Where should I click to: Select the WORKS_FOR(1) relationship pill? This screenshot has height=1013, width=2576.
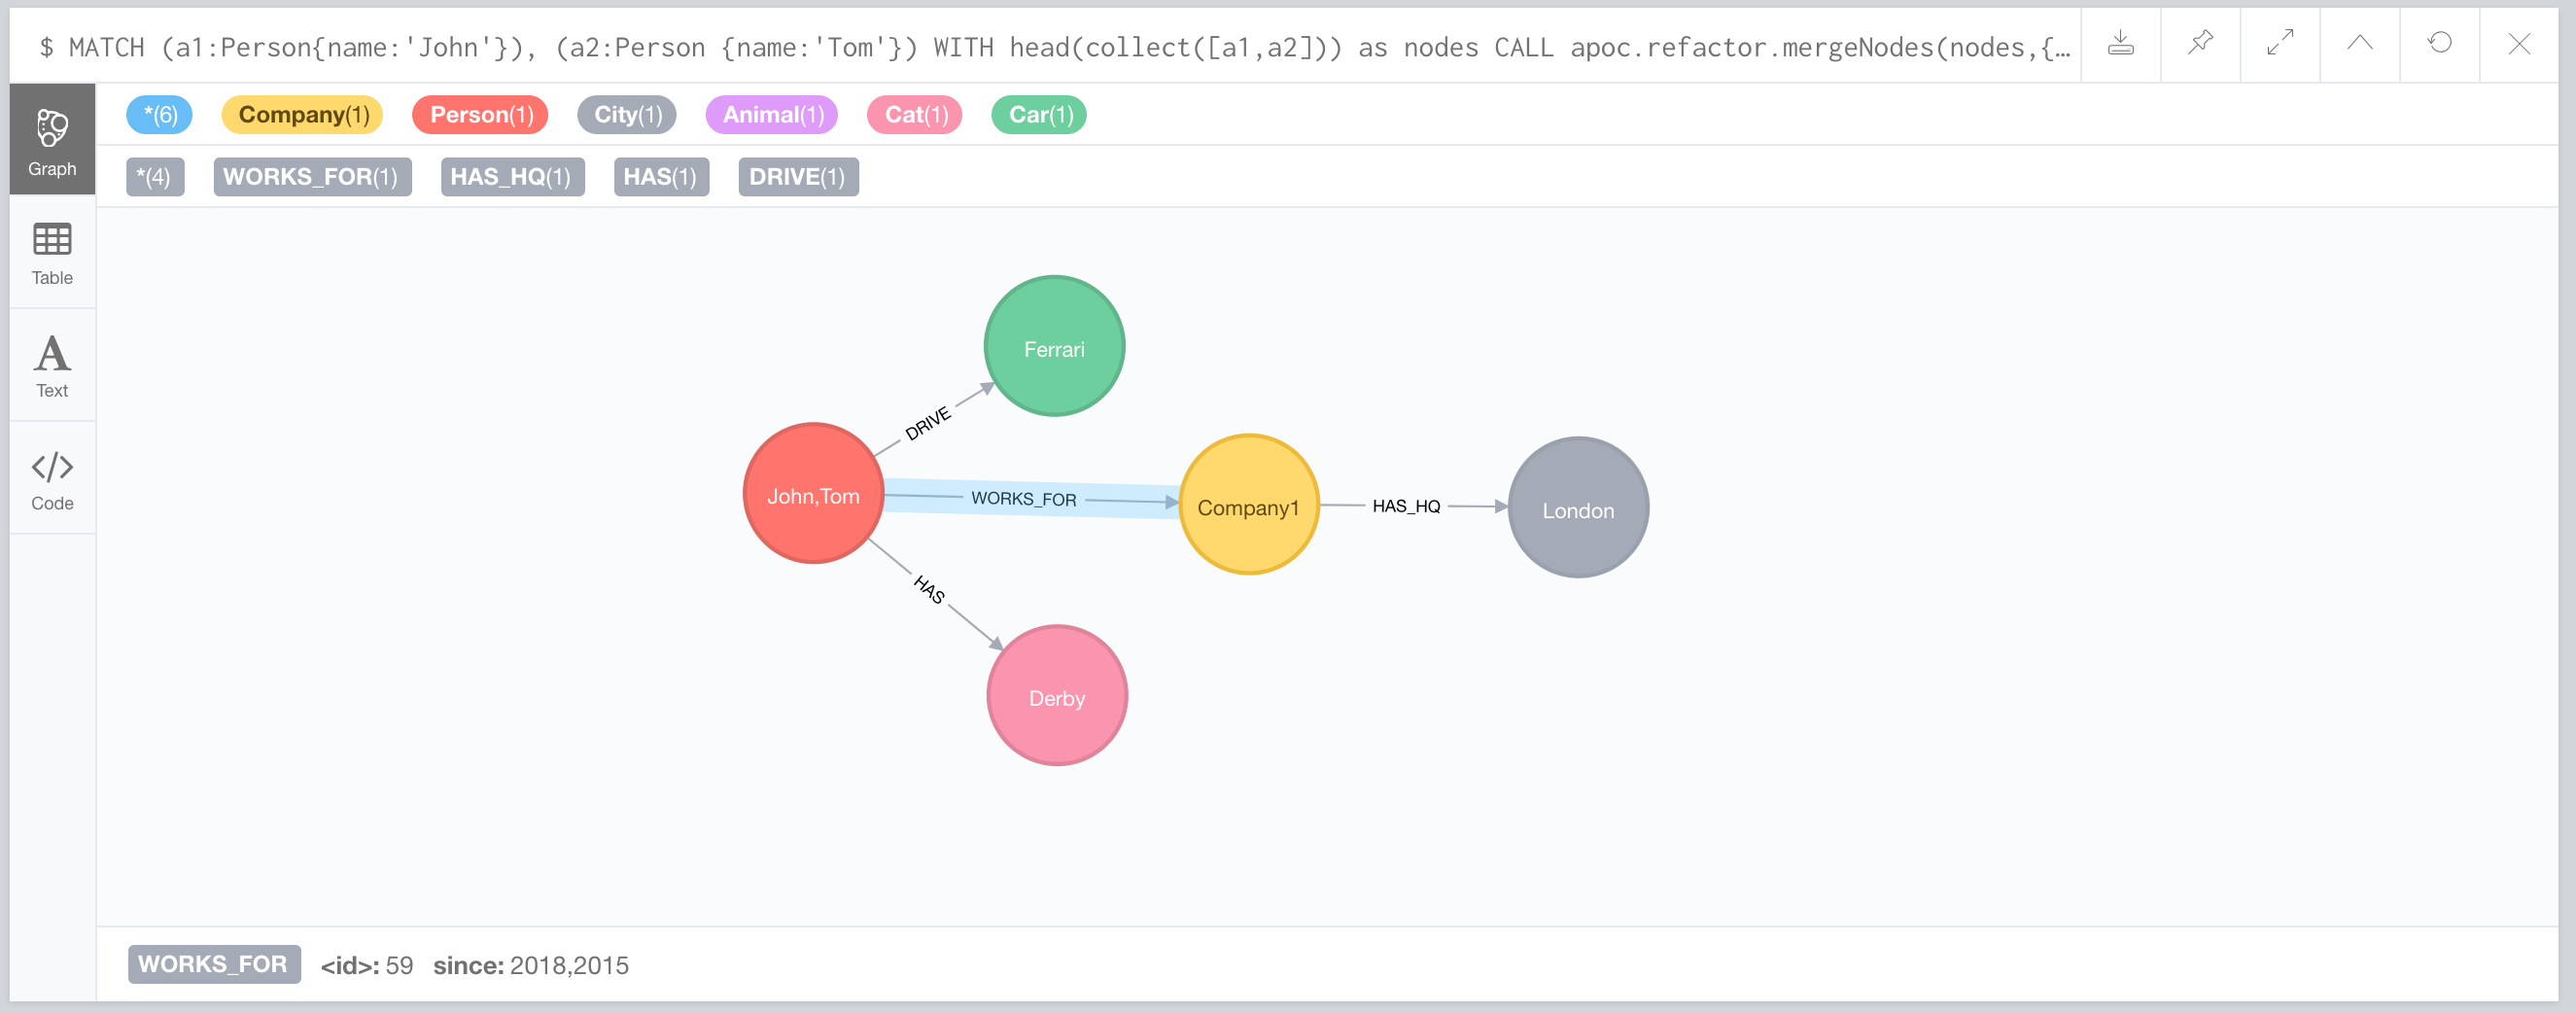[312, 177]
